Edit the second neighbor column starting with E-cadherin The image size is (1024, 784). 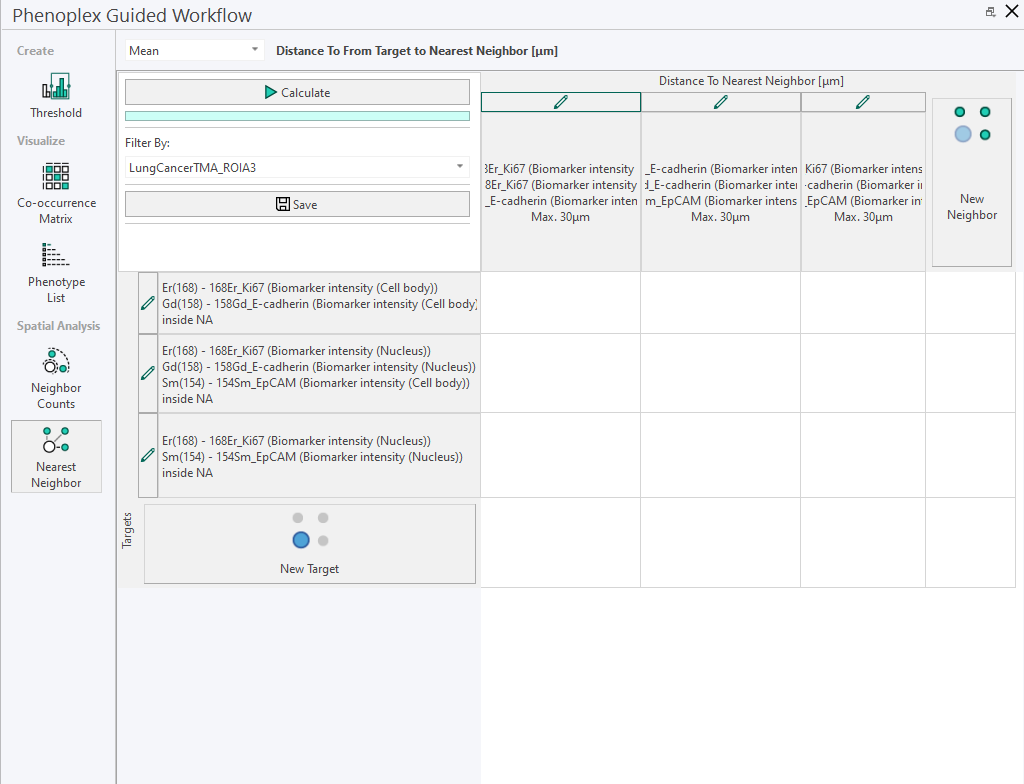pyautogui.click(x=721, y=102)
